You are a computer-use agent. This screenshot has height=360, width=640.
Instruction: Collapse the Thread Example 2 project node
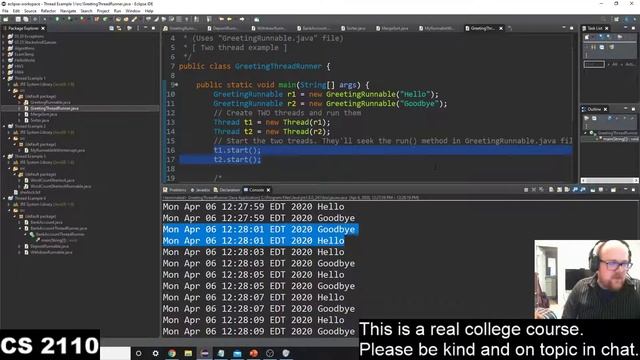(x=4, y=126)
